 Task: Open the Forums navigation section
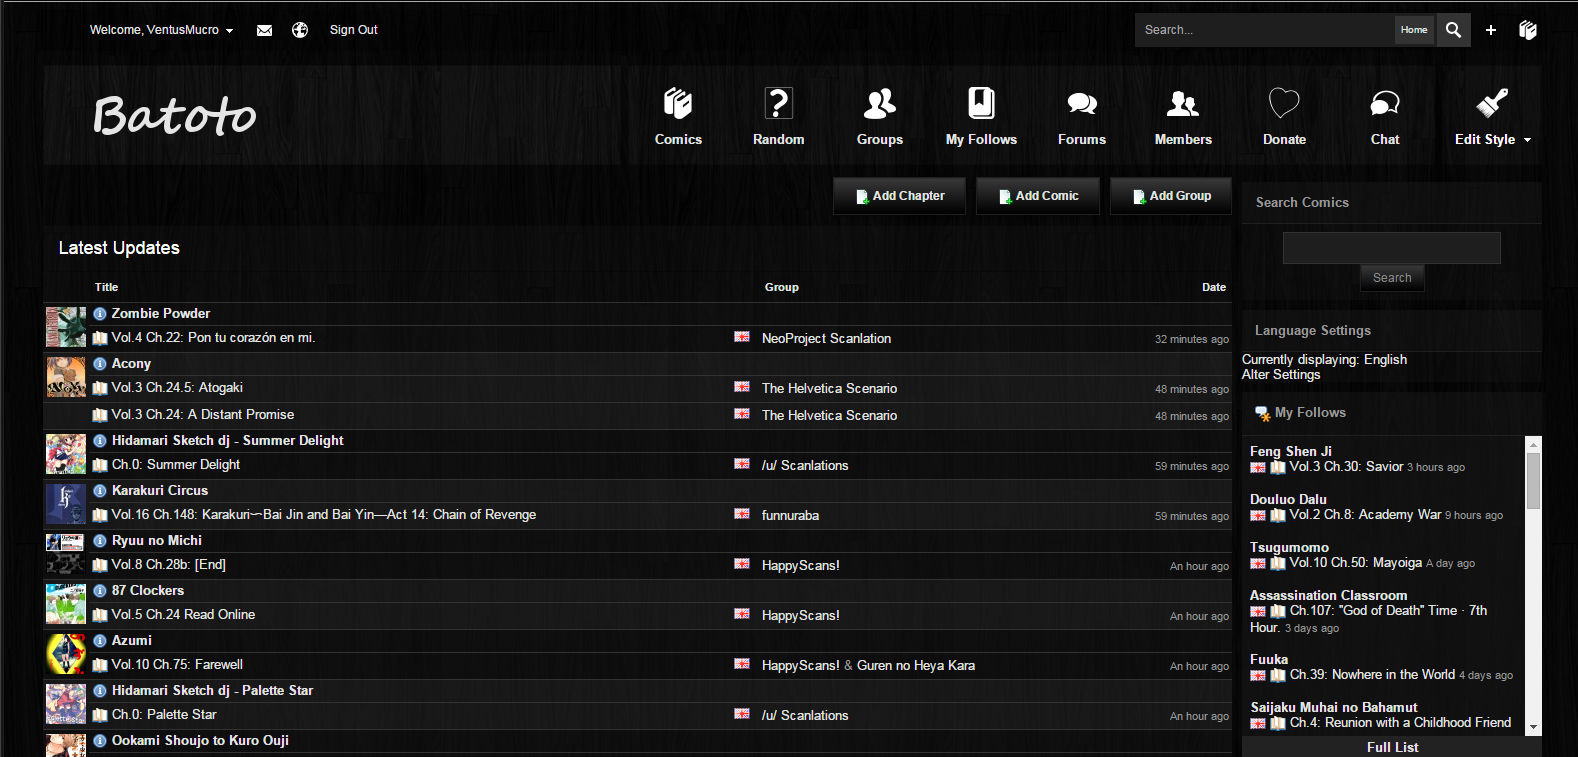pyautogui.click(x=1082, y=116)
